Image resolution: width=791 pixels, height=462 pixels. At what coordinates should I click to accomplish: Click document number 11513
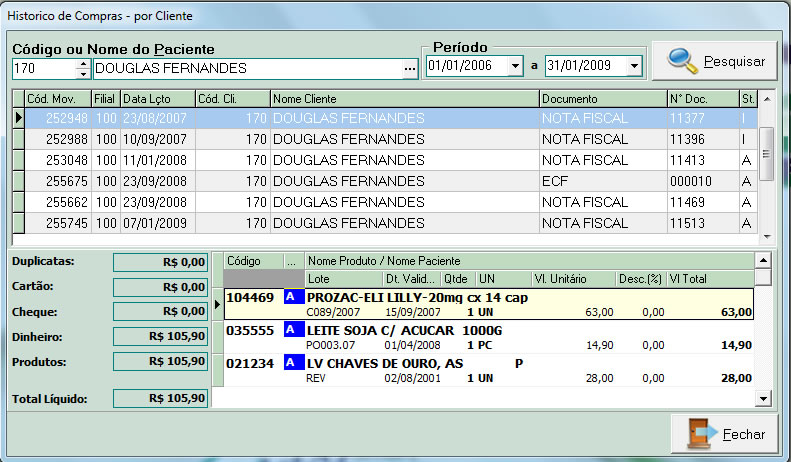[x=703, y=223]
